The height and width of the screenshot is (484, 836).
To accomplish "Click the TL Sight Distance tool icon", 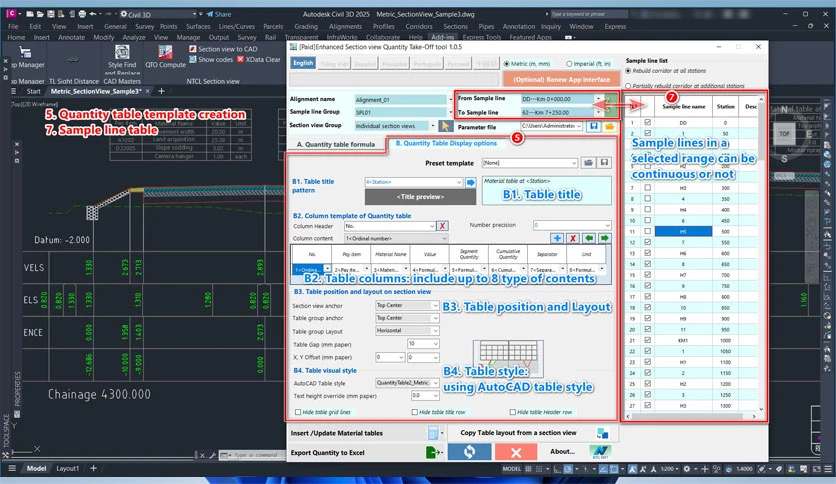I will pyautogui.click(x=74, y=59).
